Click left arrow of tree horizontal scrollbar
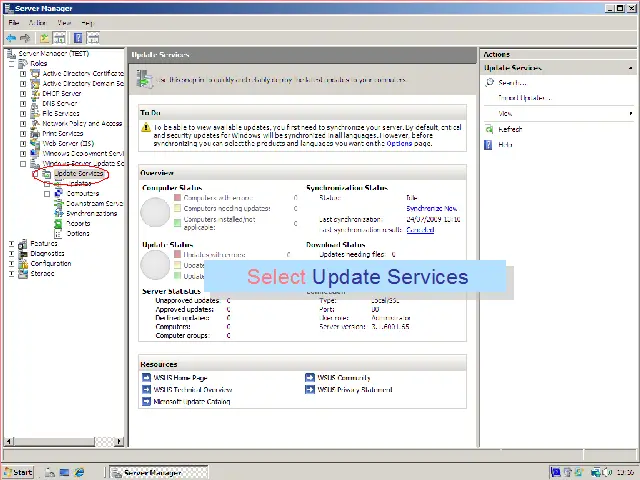 click(9, 441)
